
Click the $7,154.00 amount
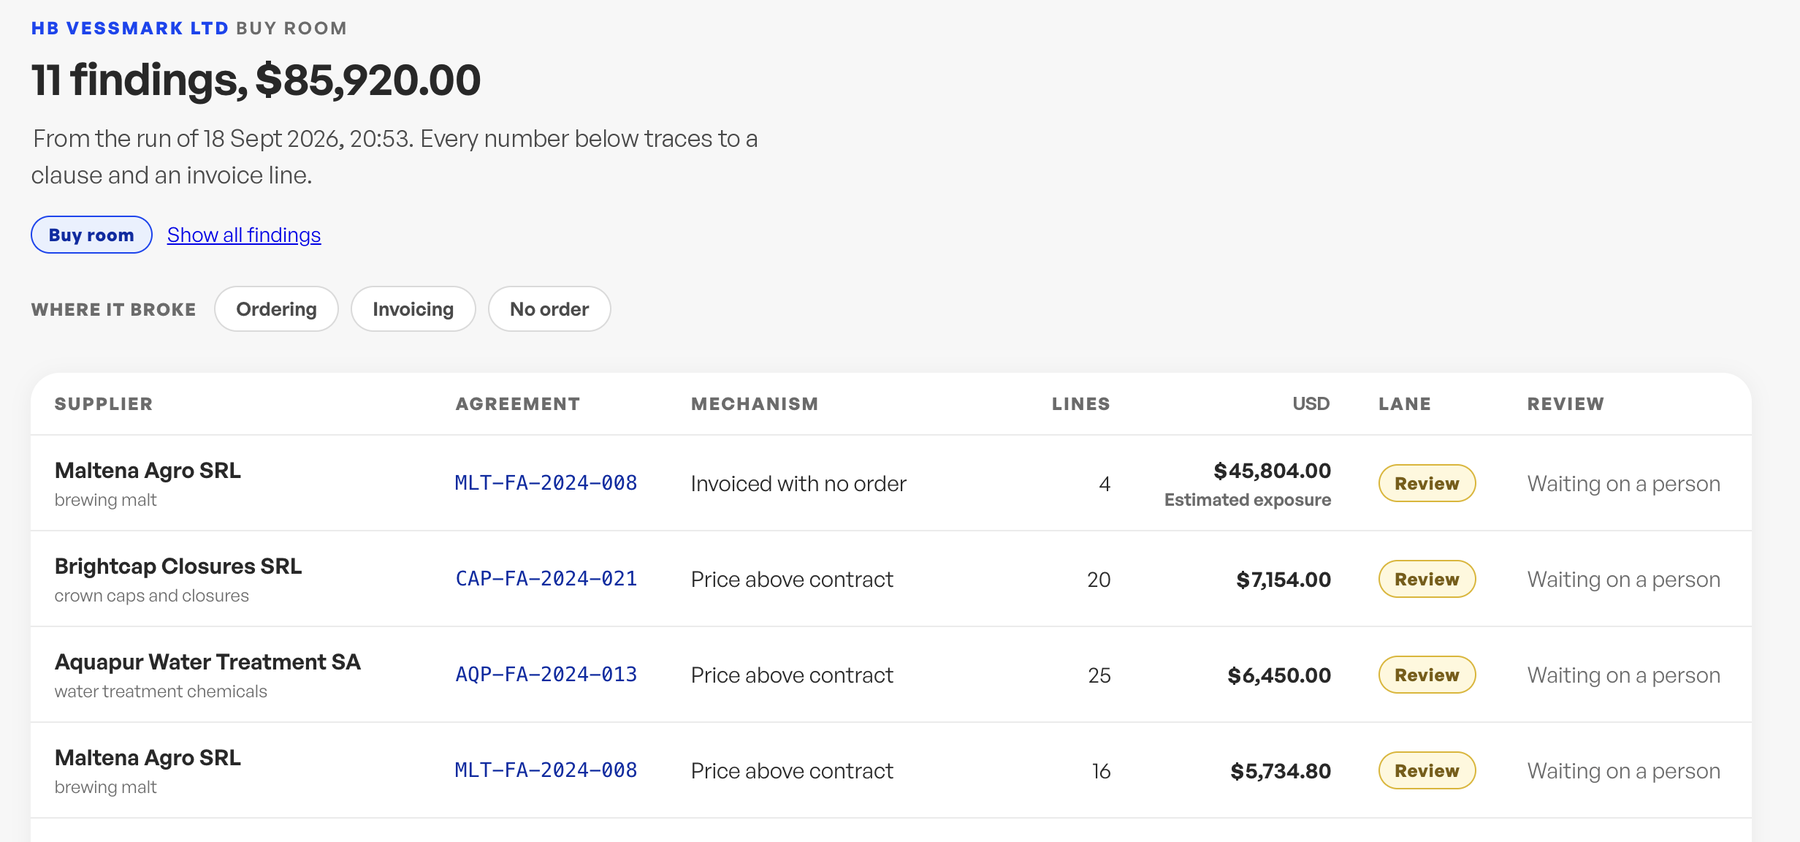[1284, 580]
